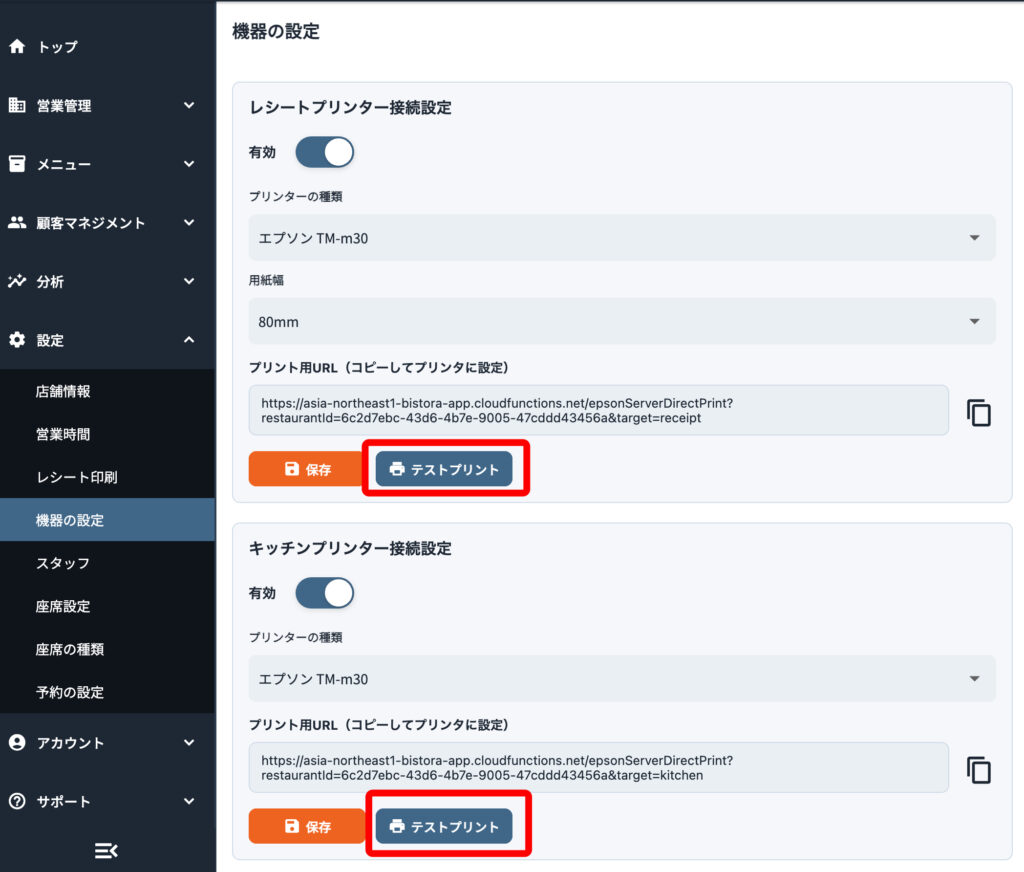Image resolution: width=1024 pixels, height=872 pixels.
Task: Click the building icon for 営業管理
Action: click(17, 105)
